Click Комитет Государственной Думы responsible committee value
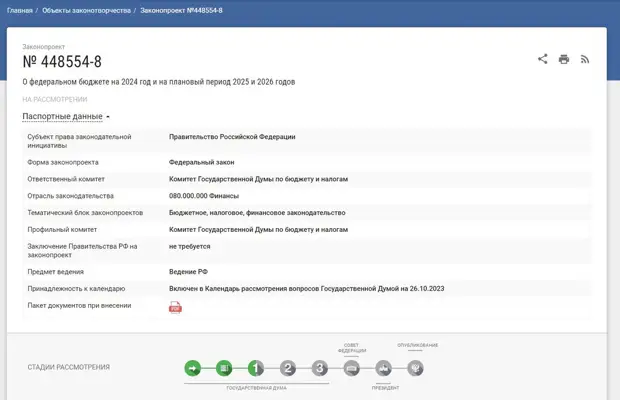 258,179
